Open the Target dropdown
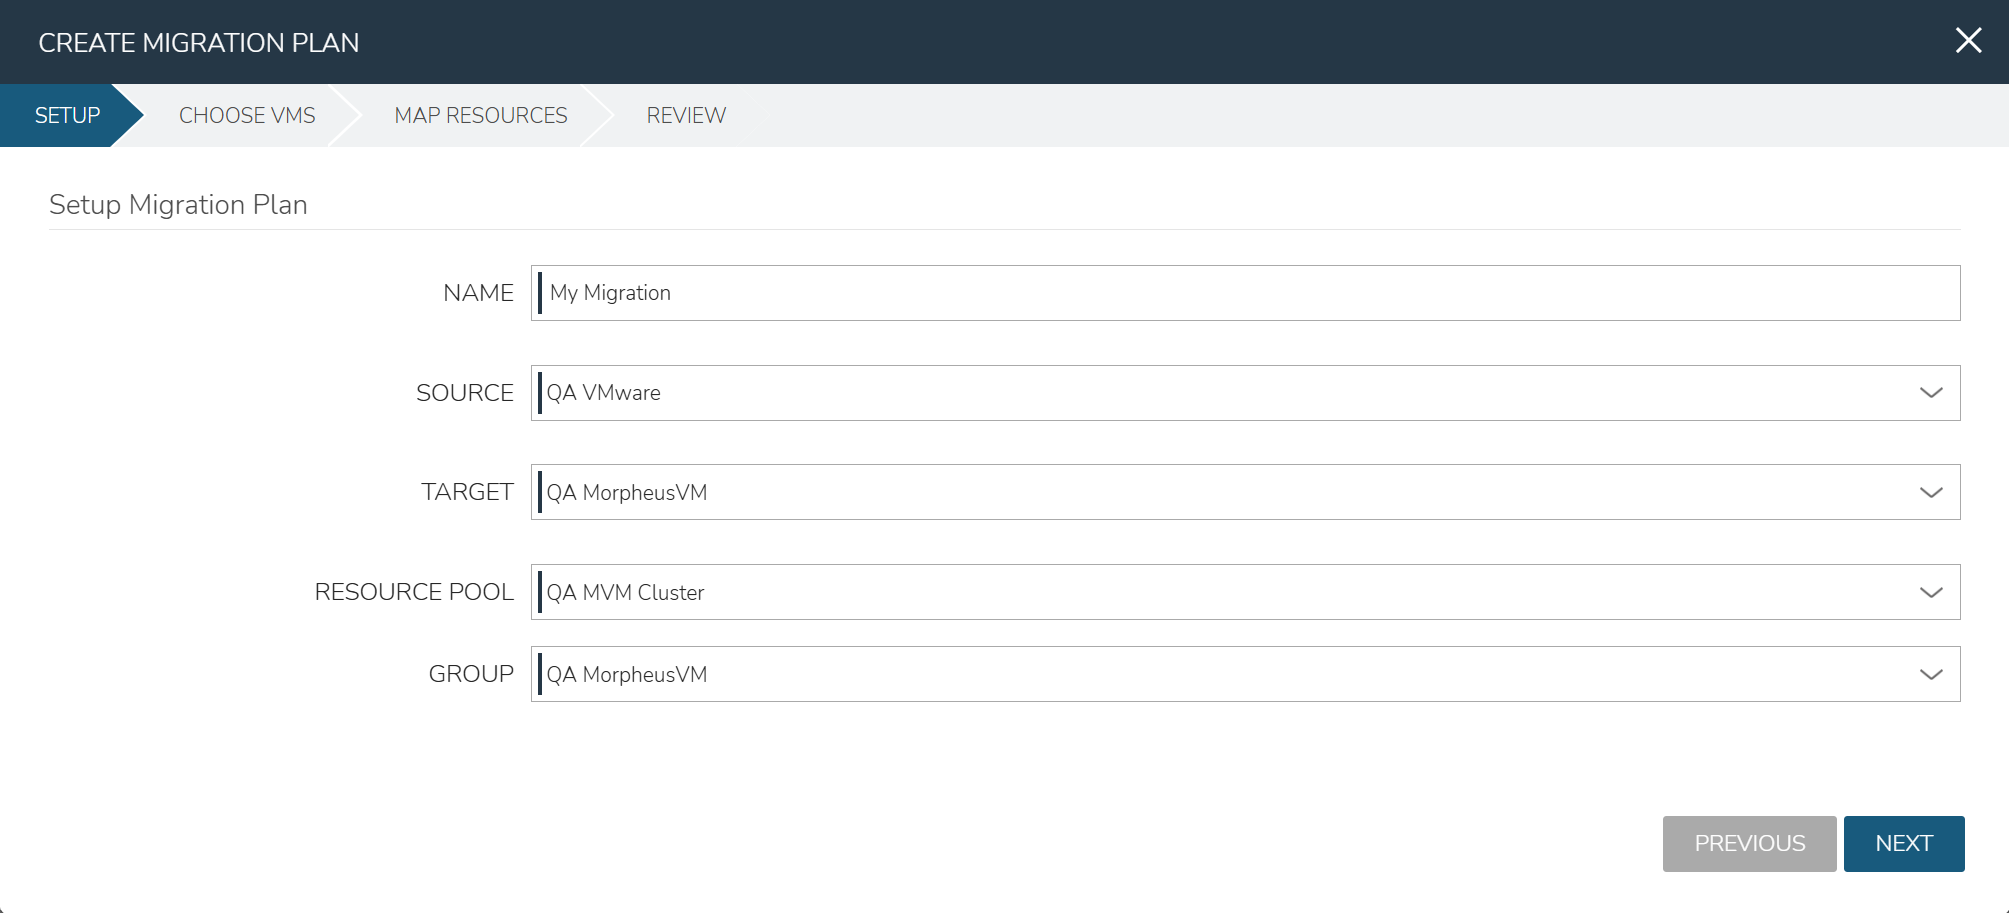This screenshot has width=2009, height=913. pos(1245,492)
